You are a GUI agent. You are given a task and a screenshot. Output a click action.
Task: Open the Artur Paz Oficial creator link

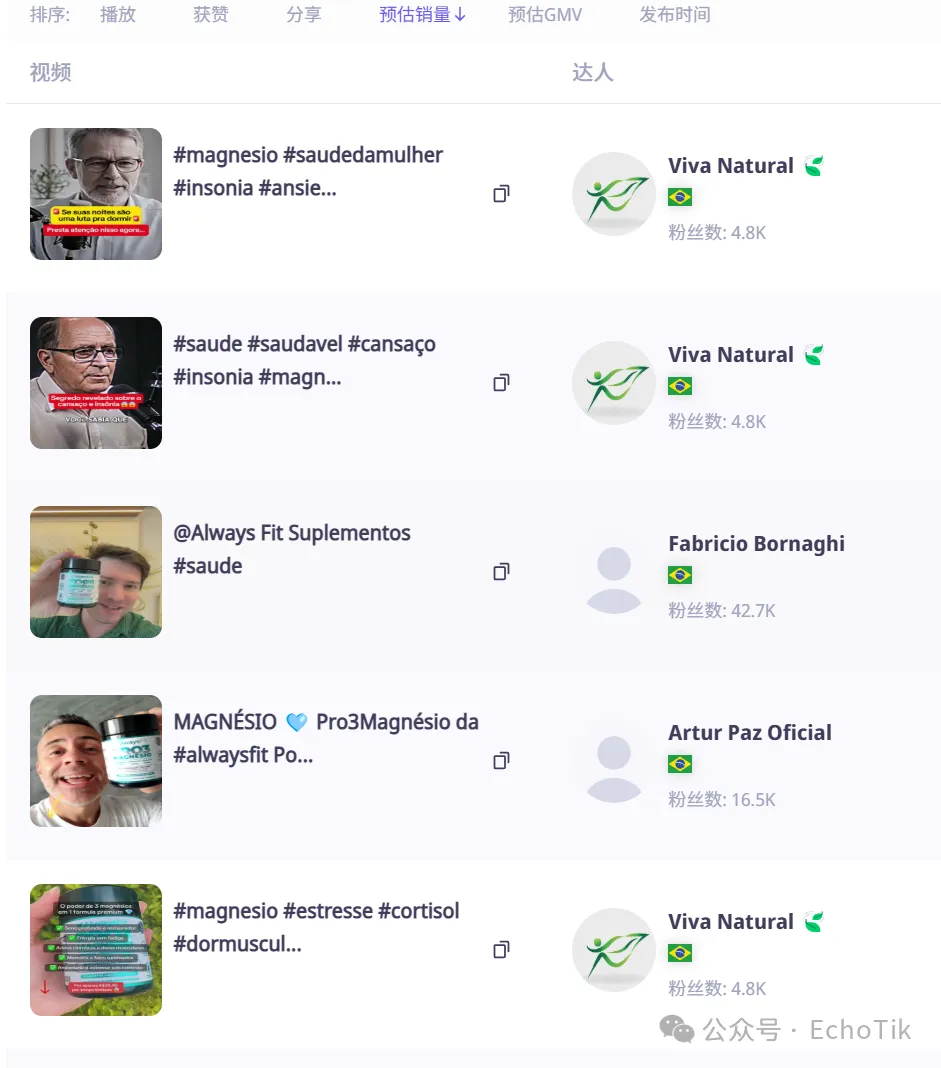pyautogui.click(x=750, y=733)
